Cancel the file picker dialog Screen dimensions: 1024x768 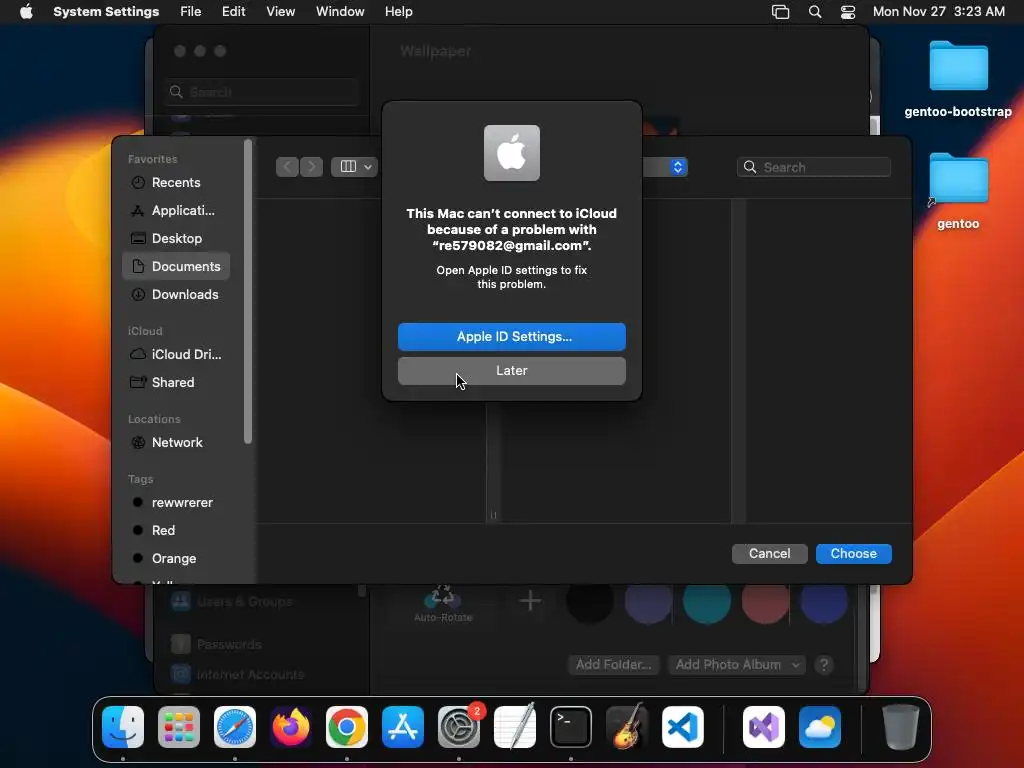coord(769,554)
